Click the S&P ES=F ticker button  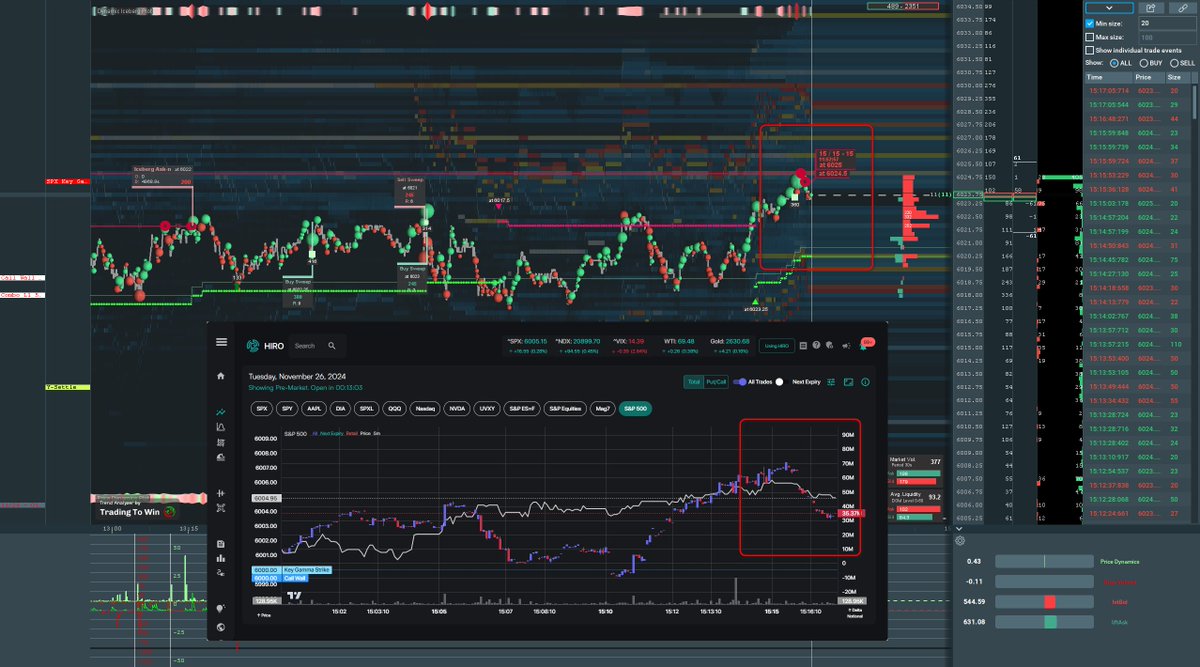tap(523, 409)
